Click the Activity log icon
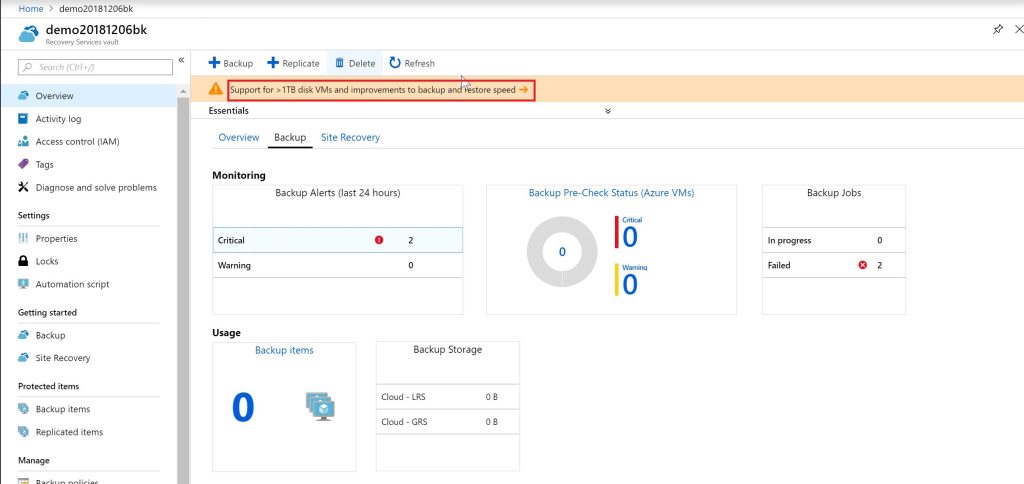 (24, 118)
